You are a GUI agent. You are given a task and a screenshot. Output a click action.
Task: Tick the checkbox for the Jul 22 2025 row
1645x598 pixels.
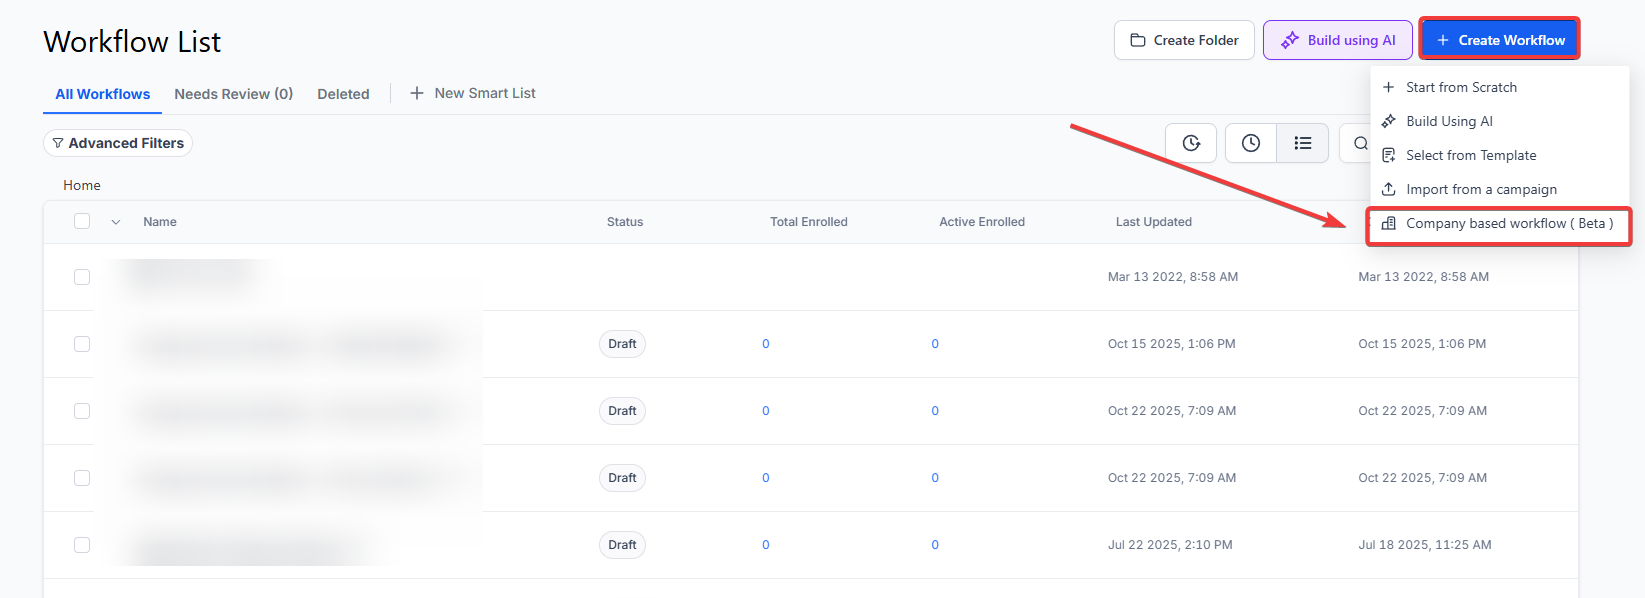tap(82, 545)
